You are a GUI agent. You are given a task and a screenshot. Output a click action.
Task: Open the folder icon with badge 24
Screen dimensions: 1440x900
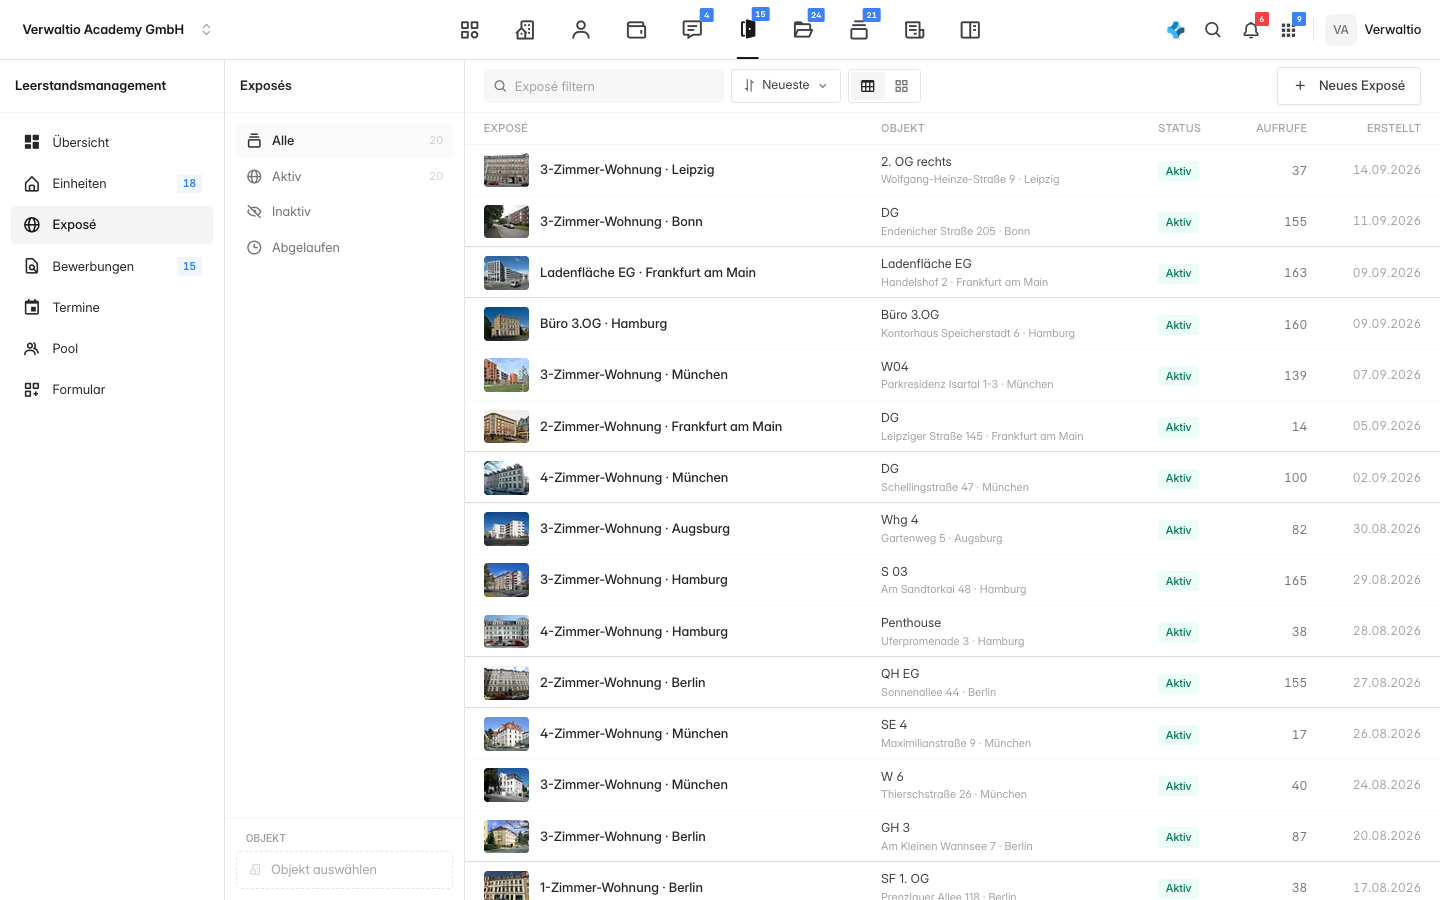coord(803,30)
